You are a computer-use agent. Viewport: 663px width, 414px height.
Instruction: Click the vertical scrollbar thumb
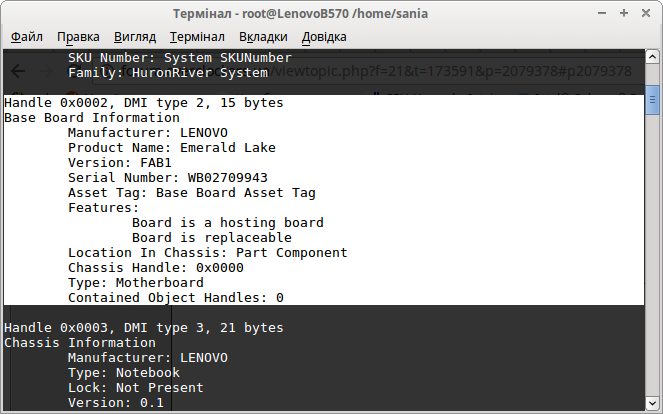[652, 100]
